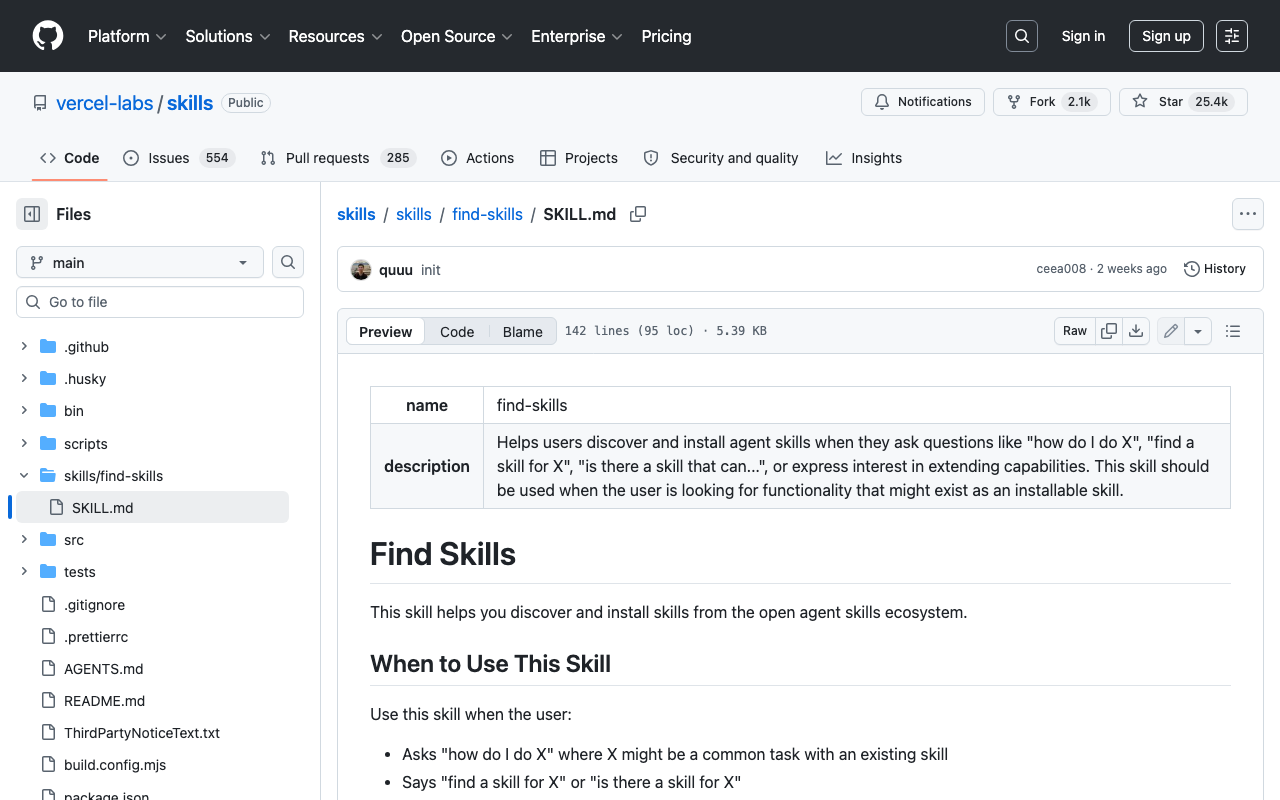Open AGENTS.md in file tree
Screen dimensions: 1280x800
104,668
